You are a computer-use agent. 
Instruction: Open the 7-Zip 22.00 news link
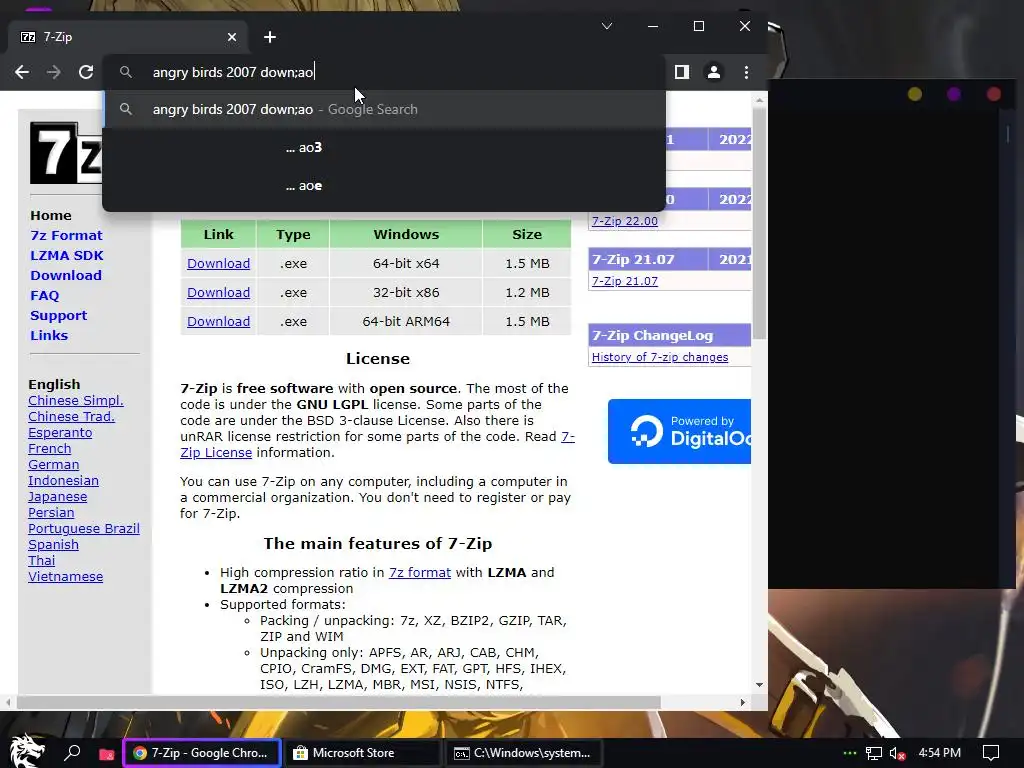[624, 221]
